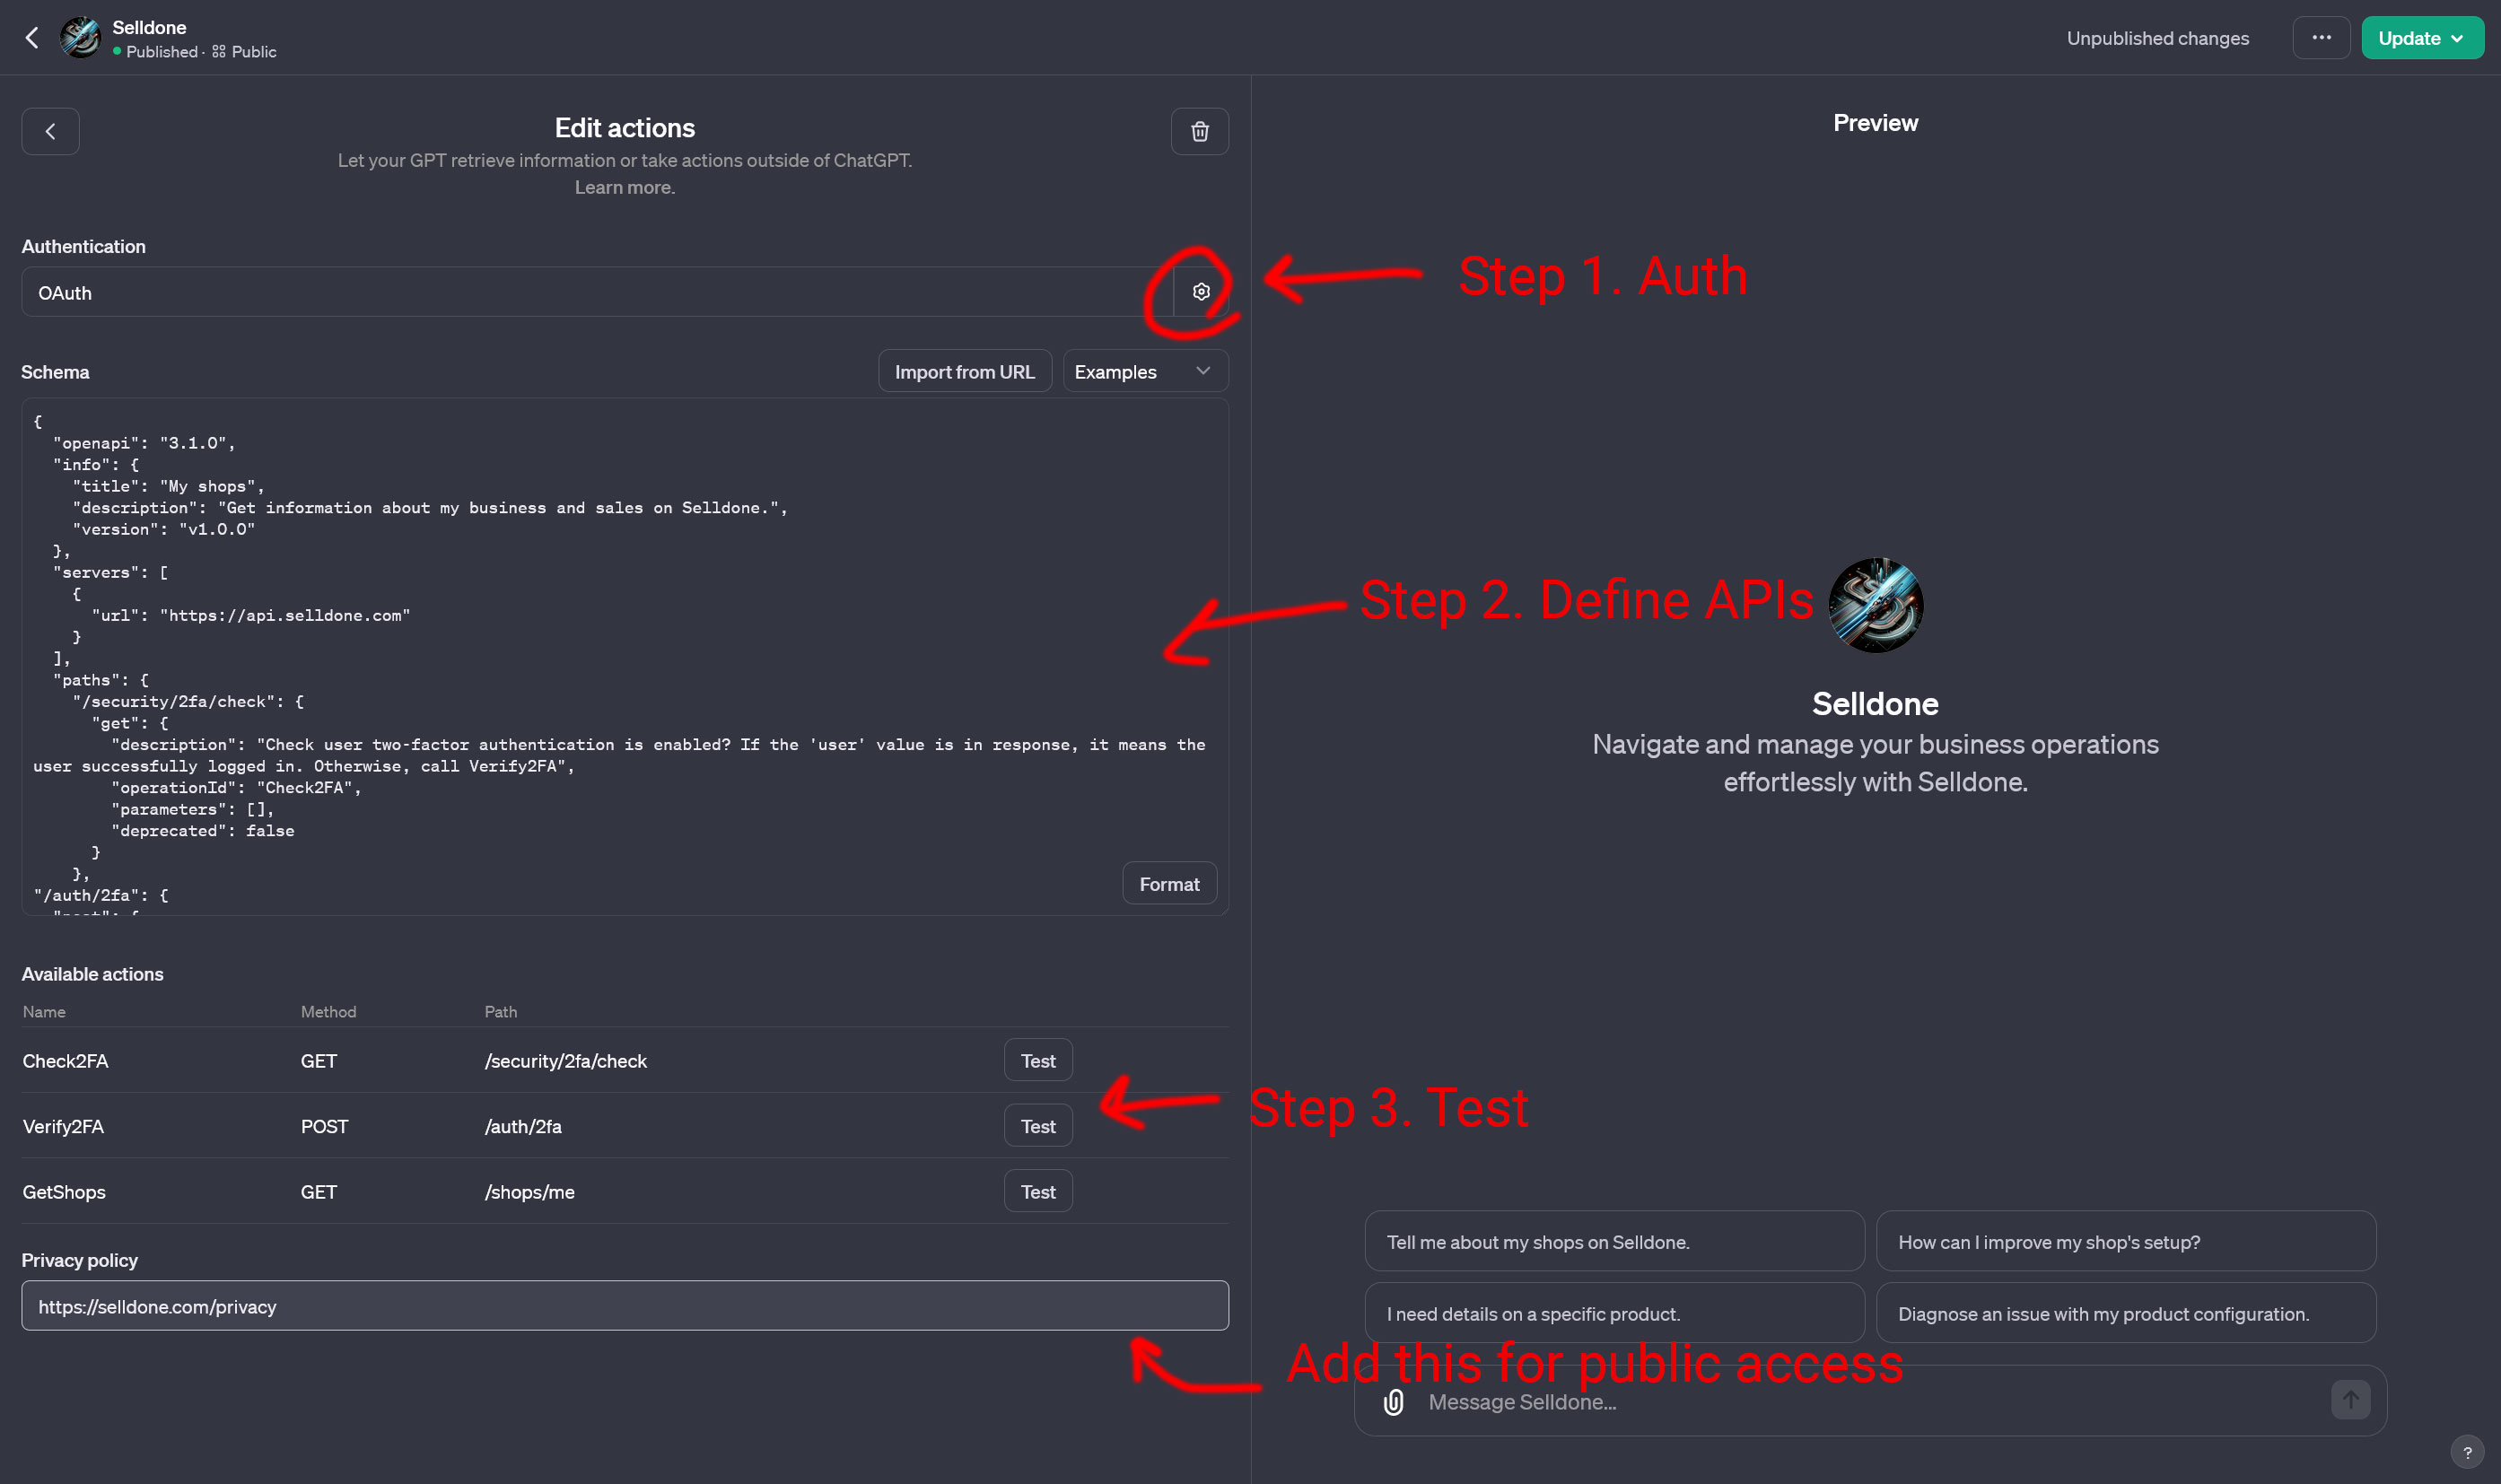Image resolution: width=2501 pixels, height=1484 pixels.
Task: Click the three-dot ellipsis menu icon
Action: coord(2322,37)
